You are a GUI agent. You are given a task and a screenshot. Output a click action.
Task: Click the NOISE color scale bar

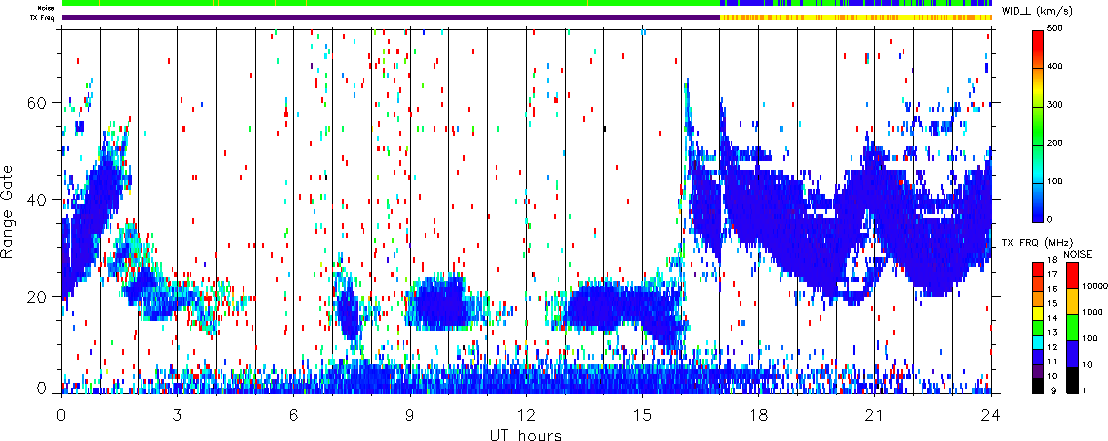click(1072, 326)
